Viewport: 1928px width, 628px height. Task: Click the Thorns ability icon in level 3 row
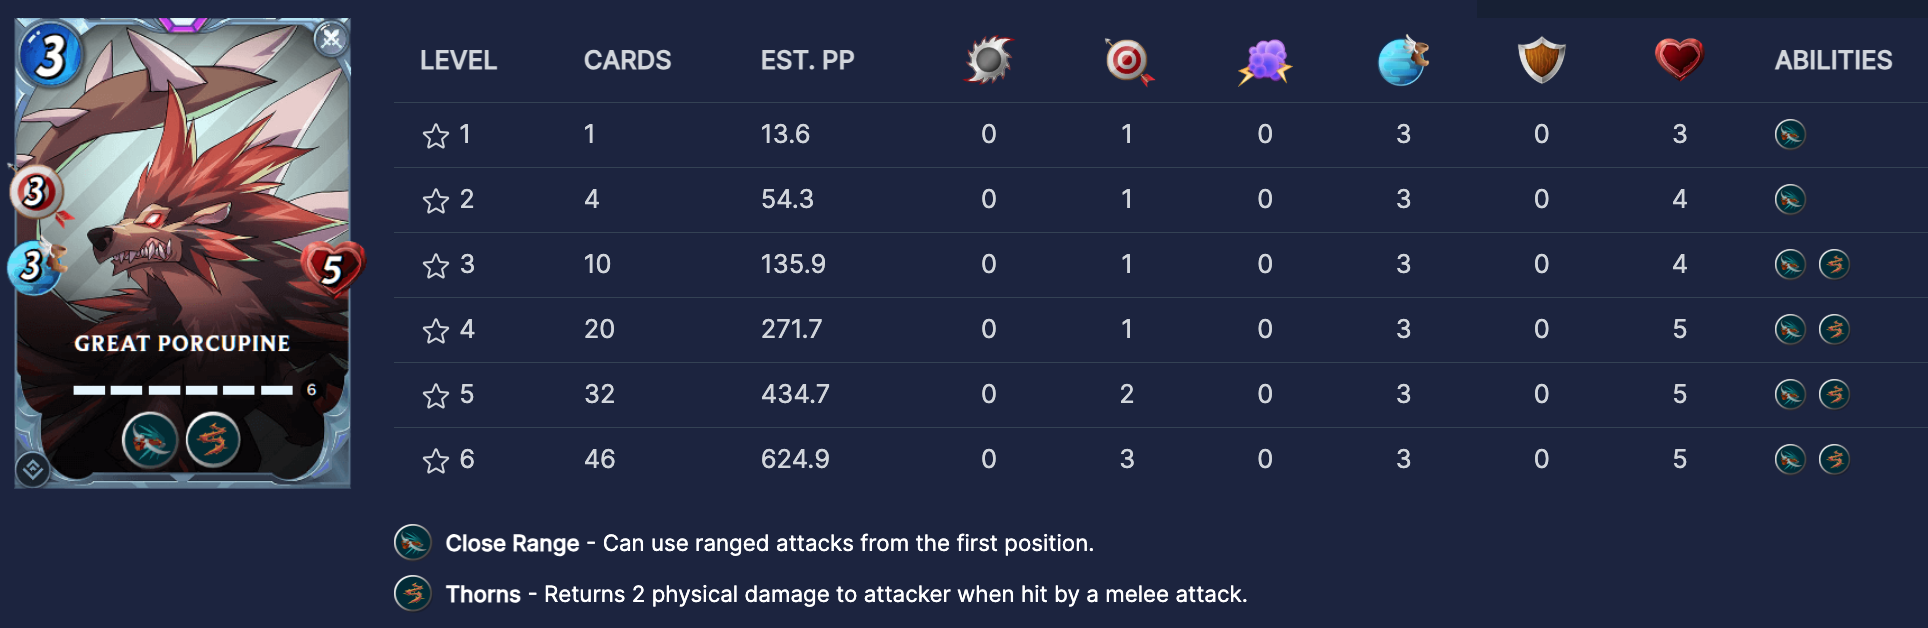click(x=1833, y=264)
